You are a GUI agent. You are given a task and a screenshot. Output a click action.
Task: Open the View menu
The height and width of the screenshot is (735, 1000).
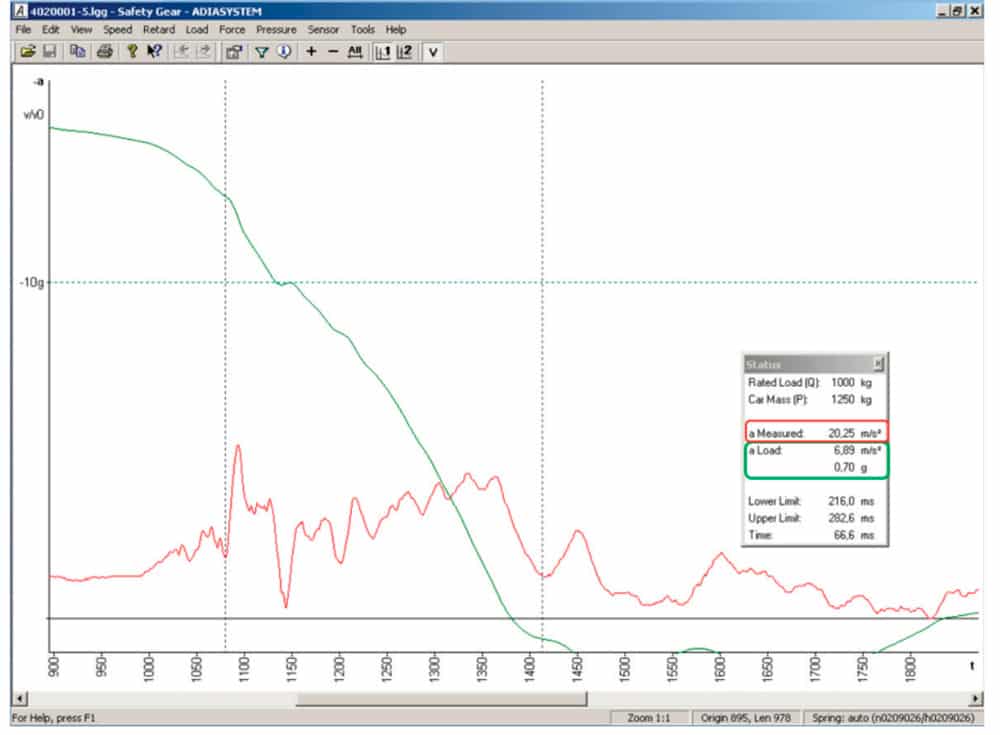(x=82, y=29)
